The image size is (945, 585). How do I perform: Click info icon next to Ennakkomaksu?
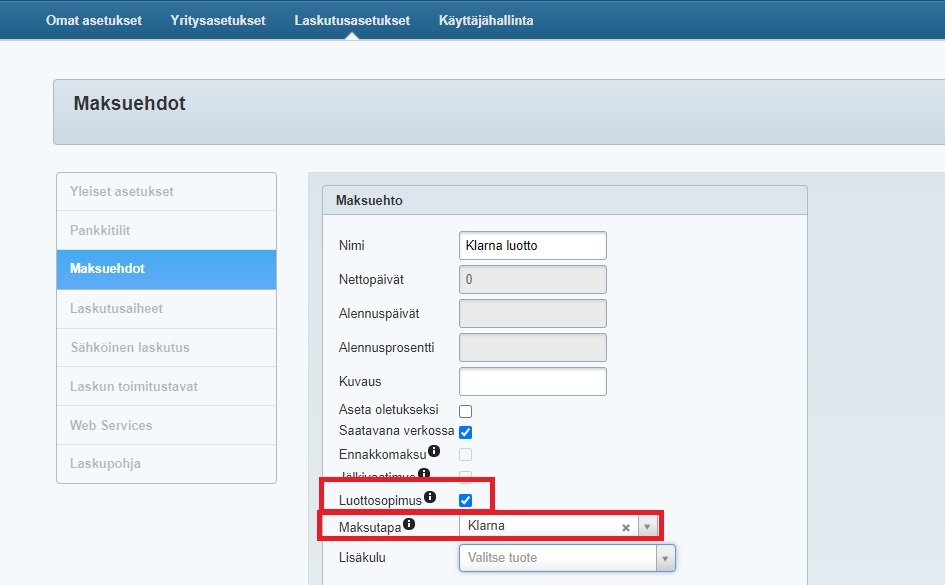434,451
